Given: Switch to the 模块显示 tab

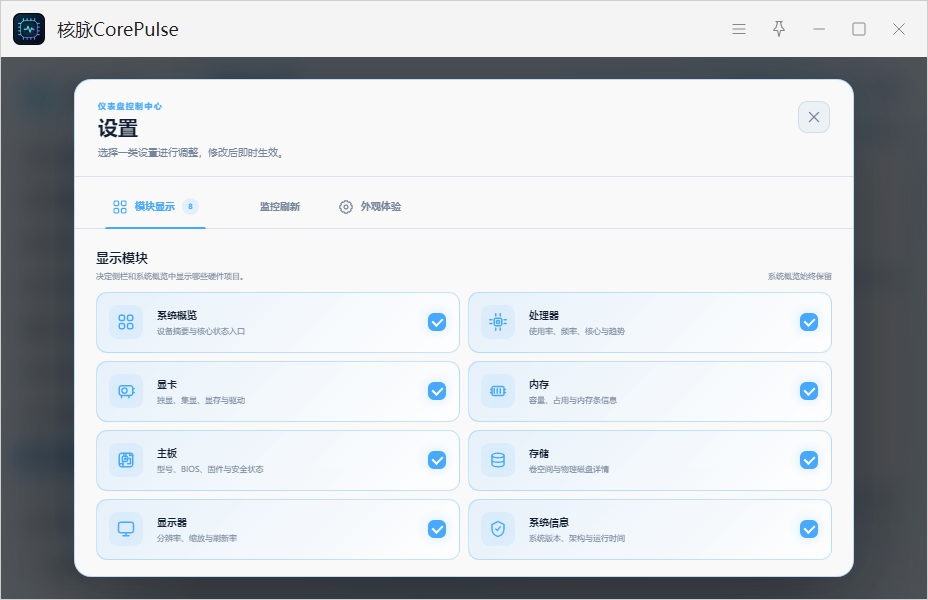Looking at the screenshot, I should click(x=155, y=207).
